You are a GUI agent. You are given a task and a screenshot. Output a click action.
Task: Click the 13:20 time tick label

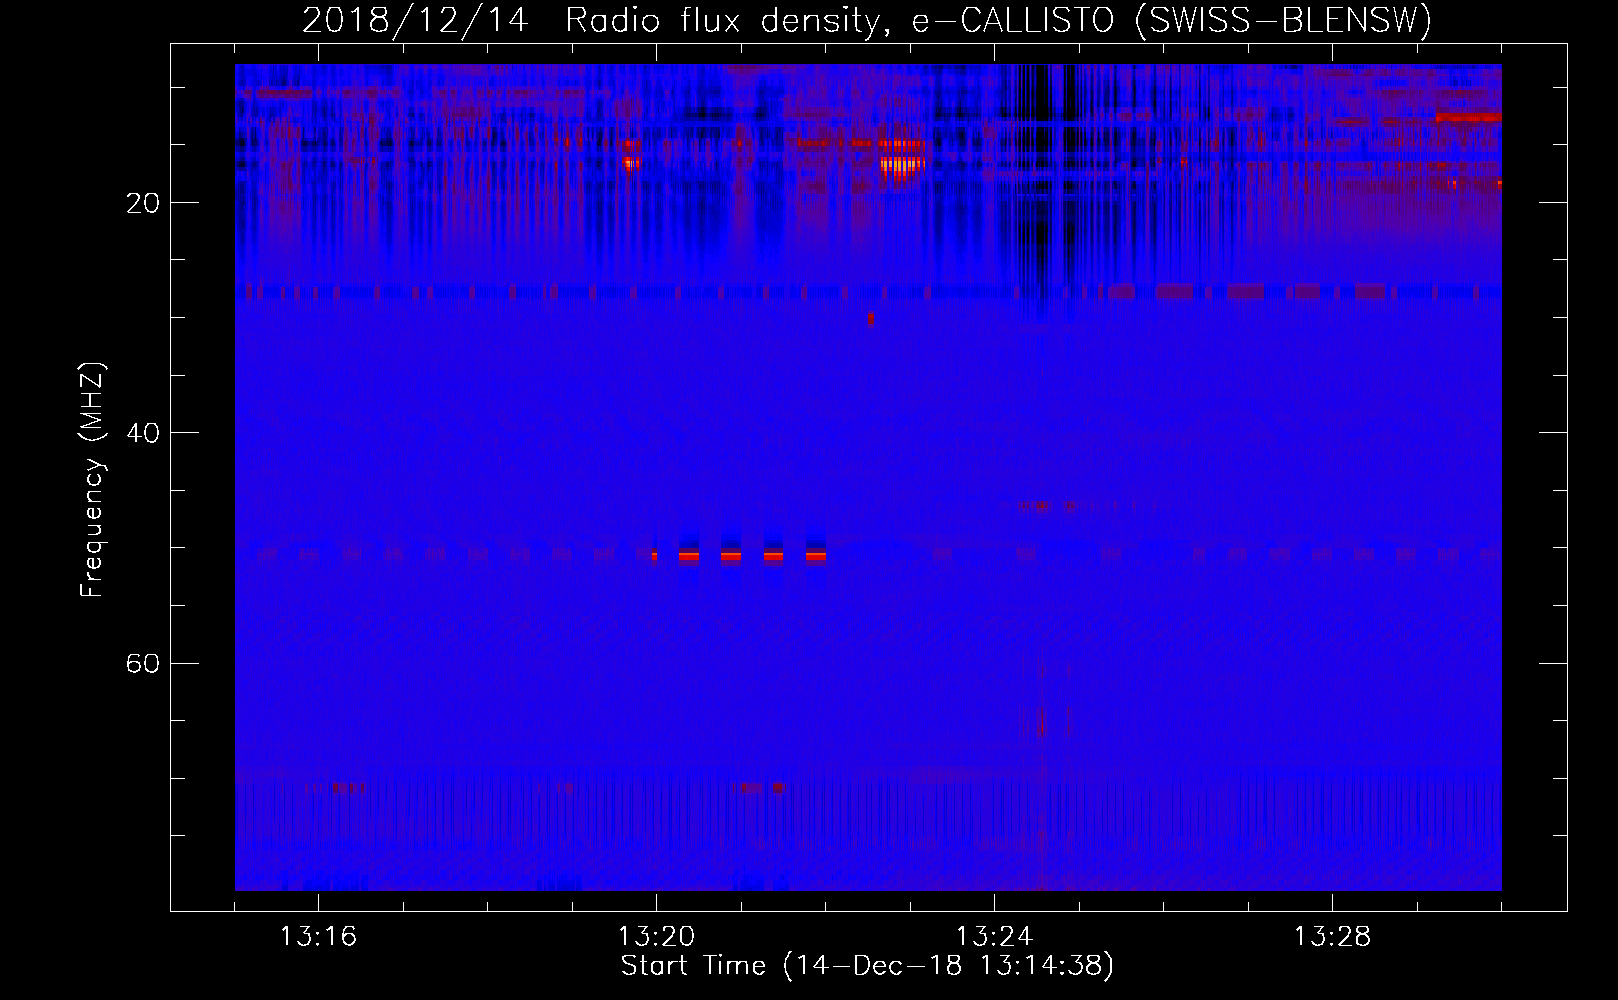pos(656,937)
